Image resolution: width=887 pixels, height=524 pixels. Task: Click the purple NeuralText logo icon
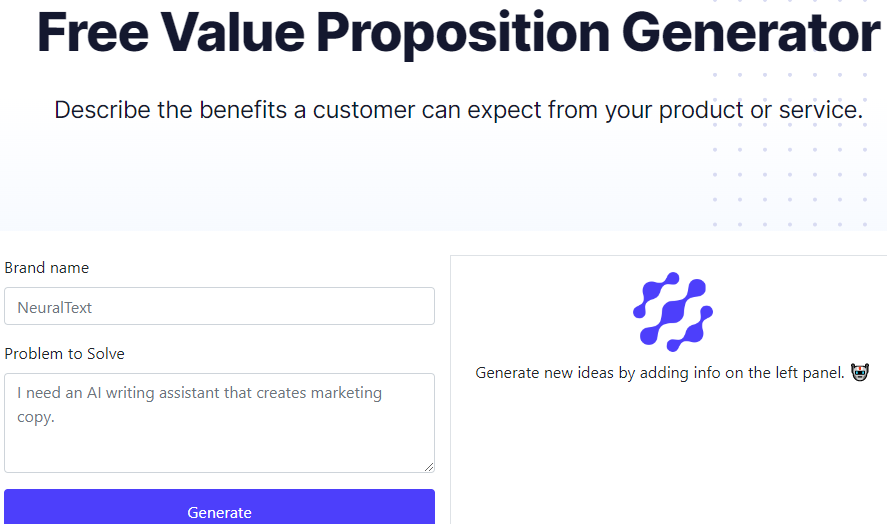pos(672,311)
